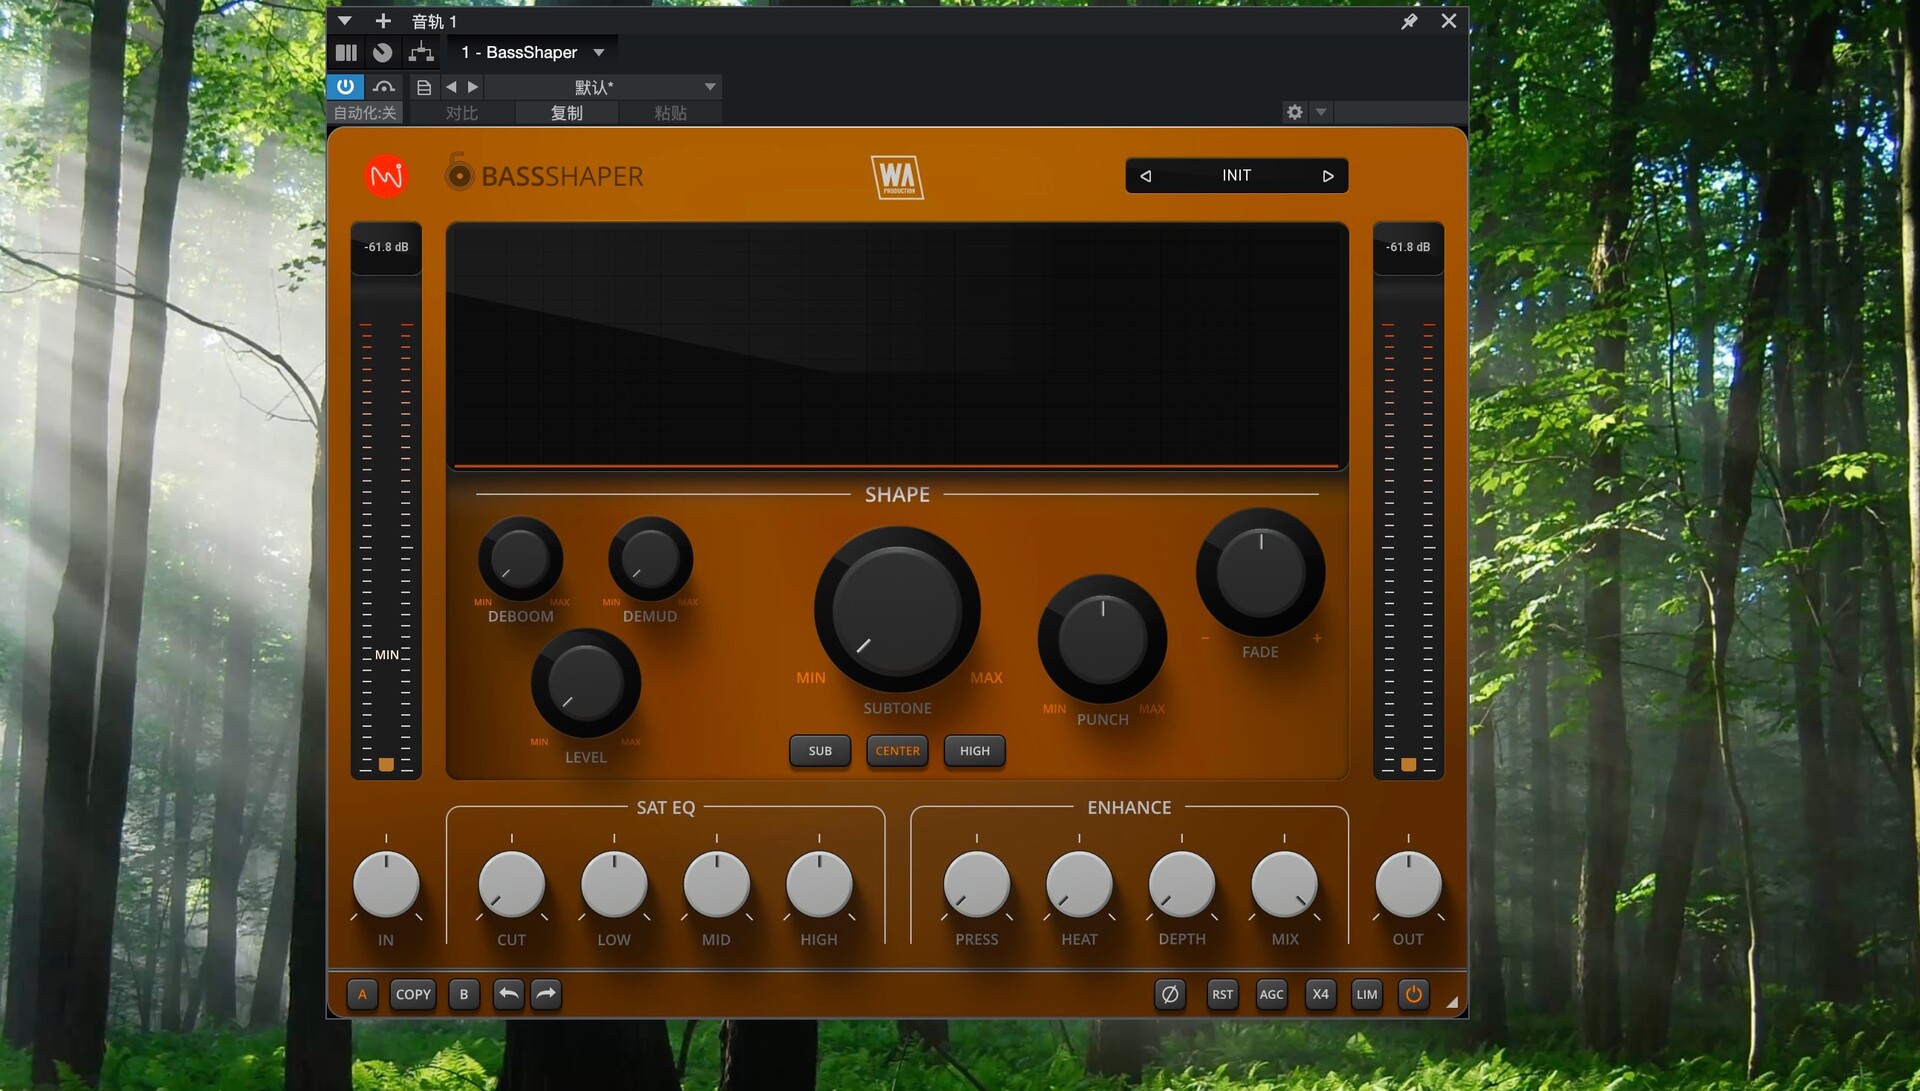Click the undo arrow icon
Viewport: 1920px width, 1091px height.
pyautogui.click(x=508, y=994)
